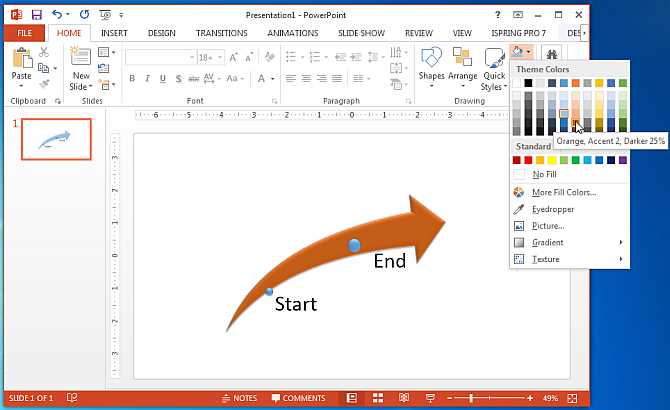Screen dimensions: 670x410
Task: Click the Start text box on slide
Action: point(296,305)
